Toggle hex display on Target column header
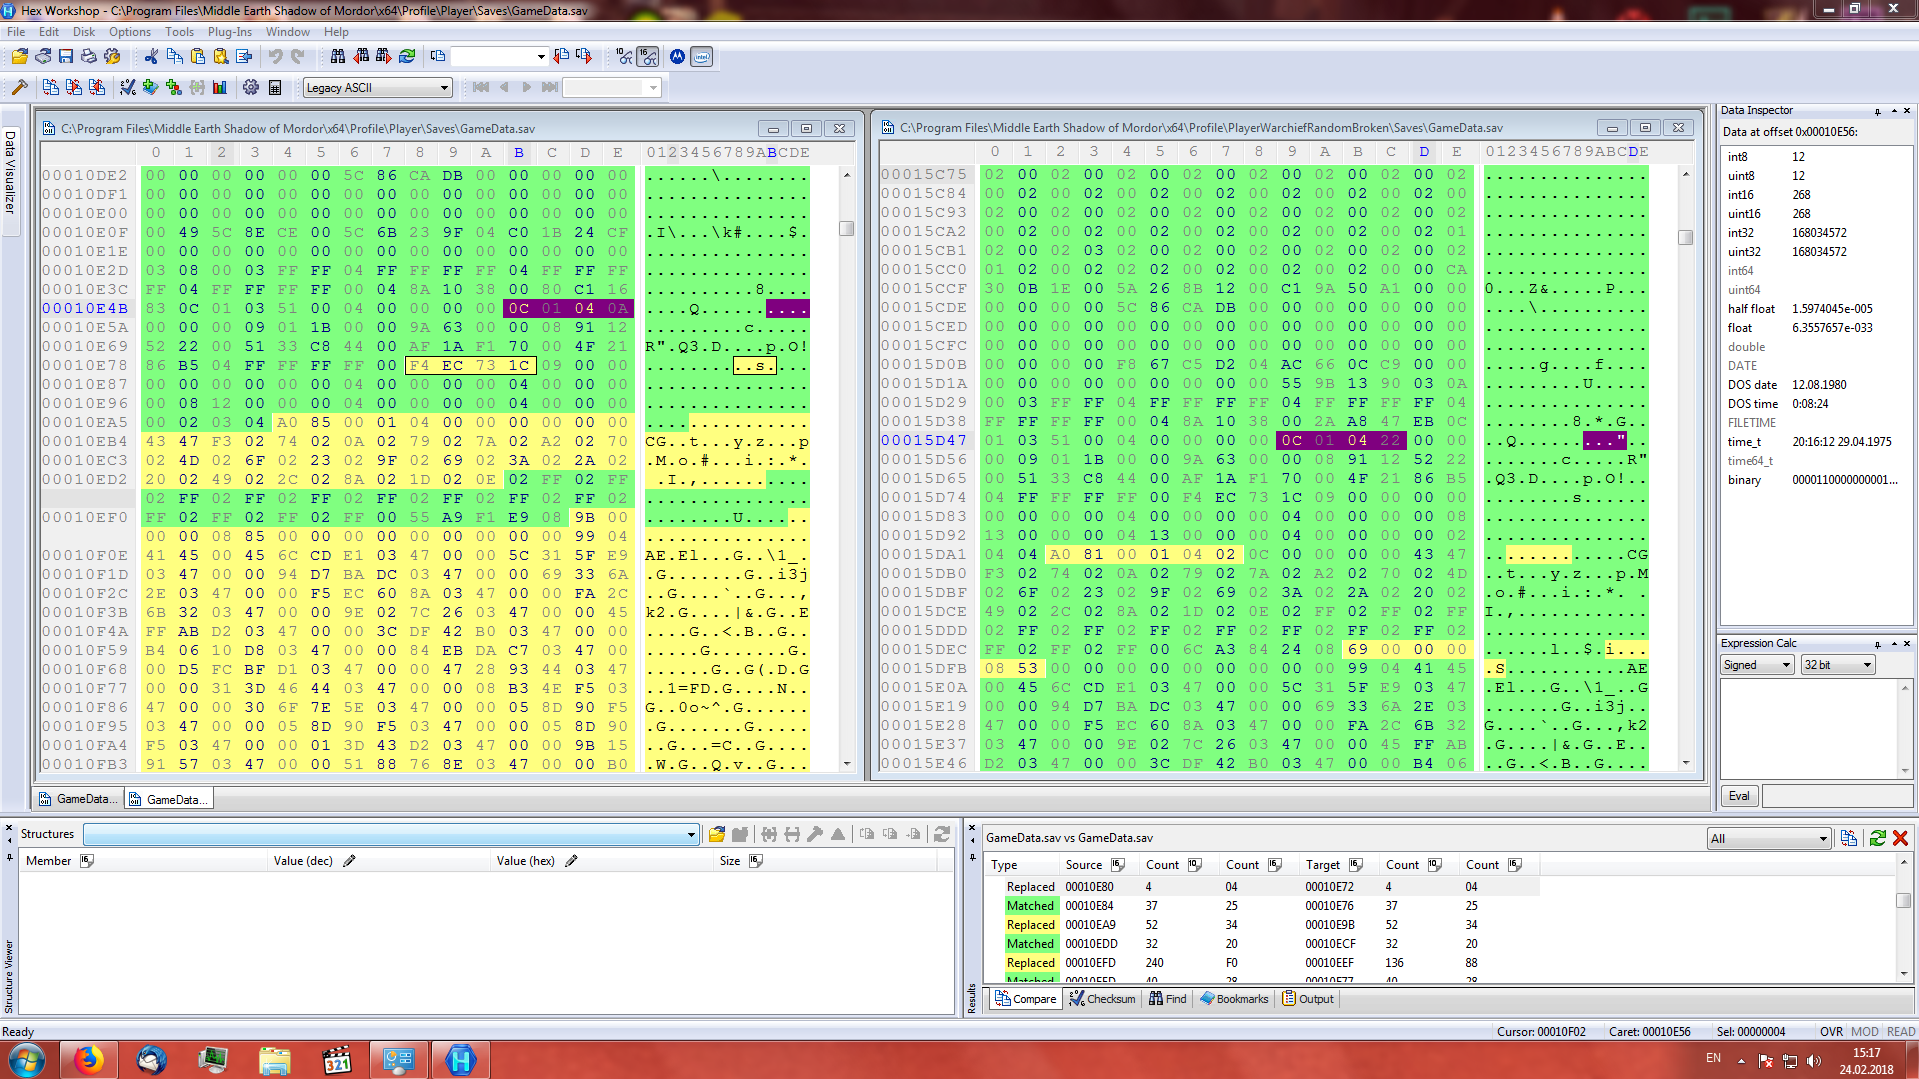Viewport: 1919px width, 1079px height. [1356, 865]
